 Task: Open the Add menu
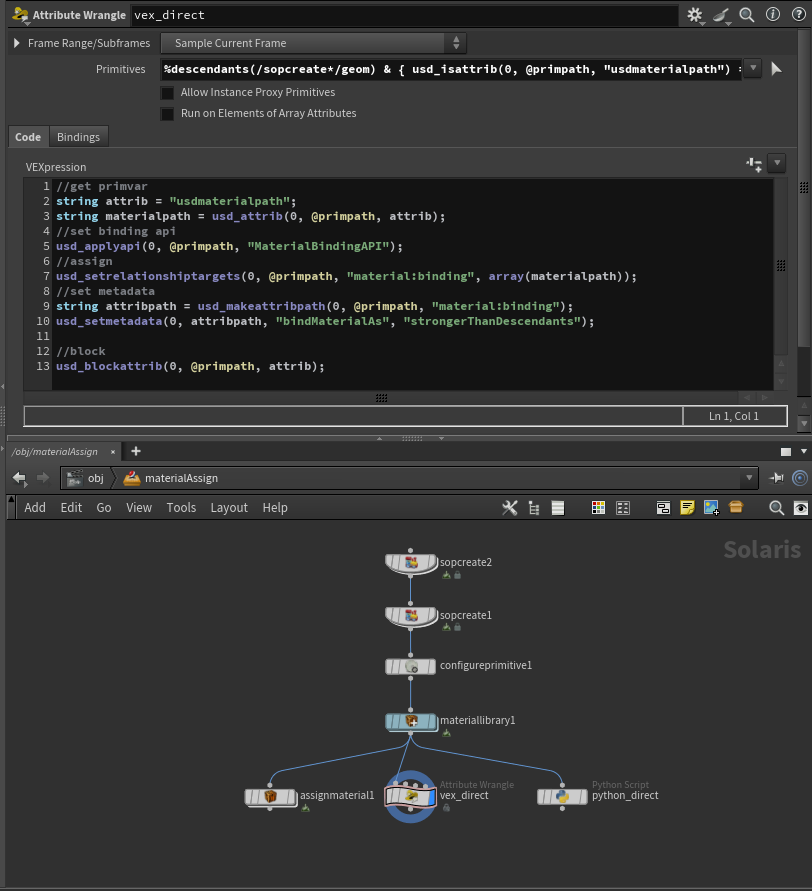click(35, 507)
